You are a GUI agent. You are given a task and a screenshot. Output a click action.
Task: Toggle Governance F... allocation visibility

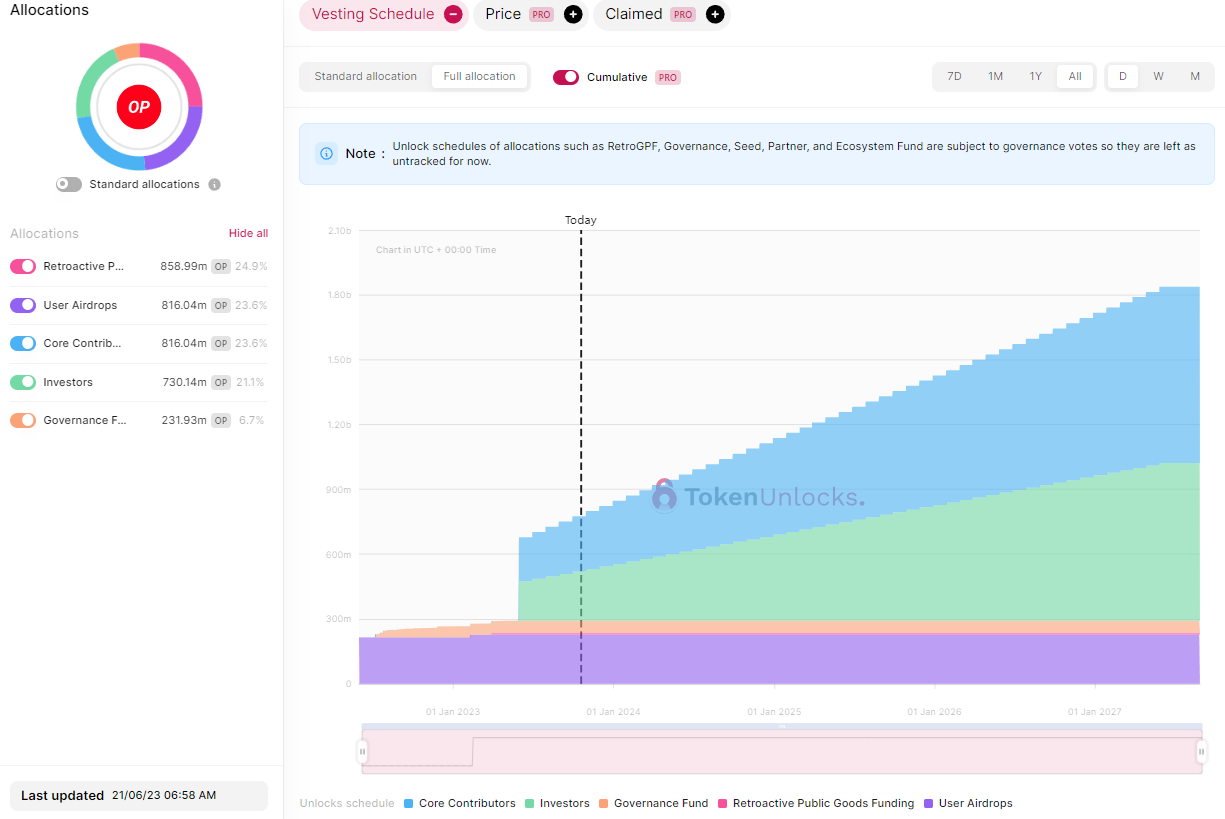tap(23, 420)
